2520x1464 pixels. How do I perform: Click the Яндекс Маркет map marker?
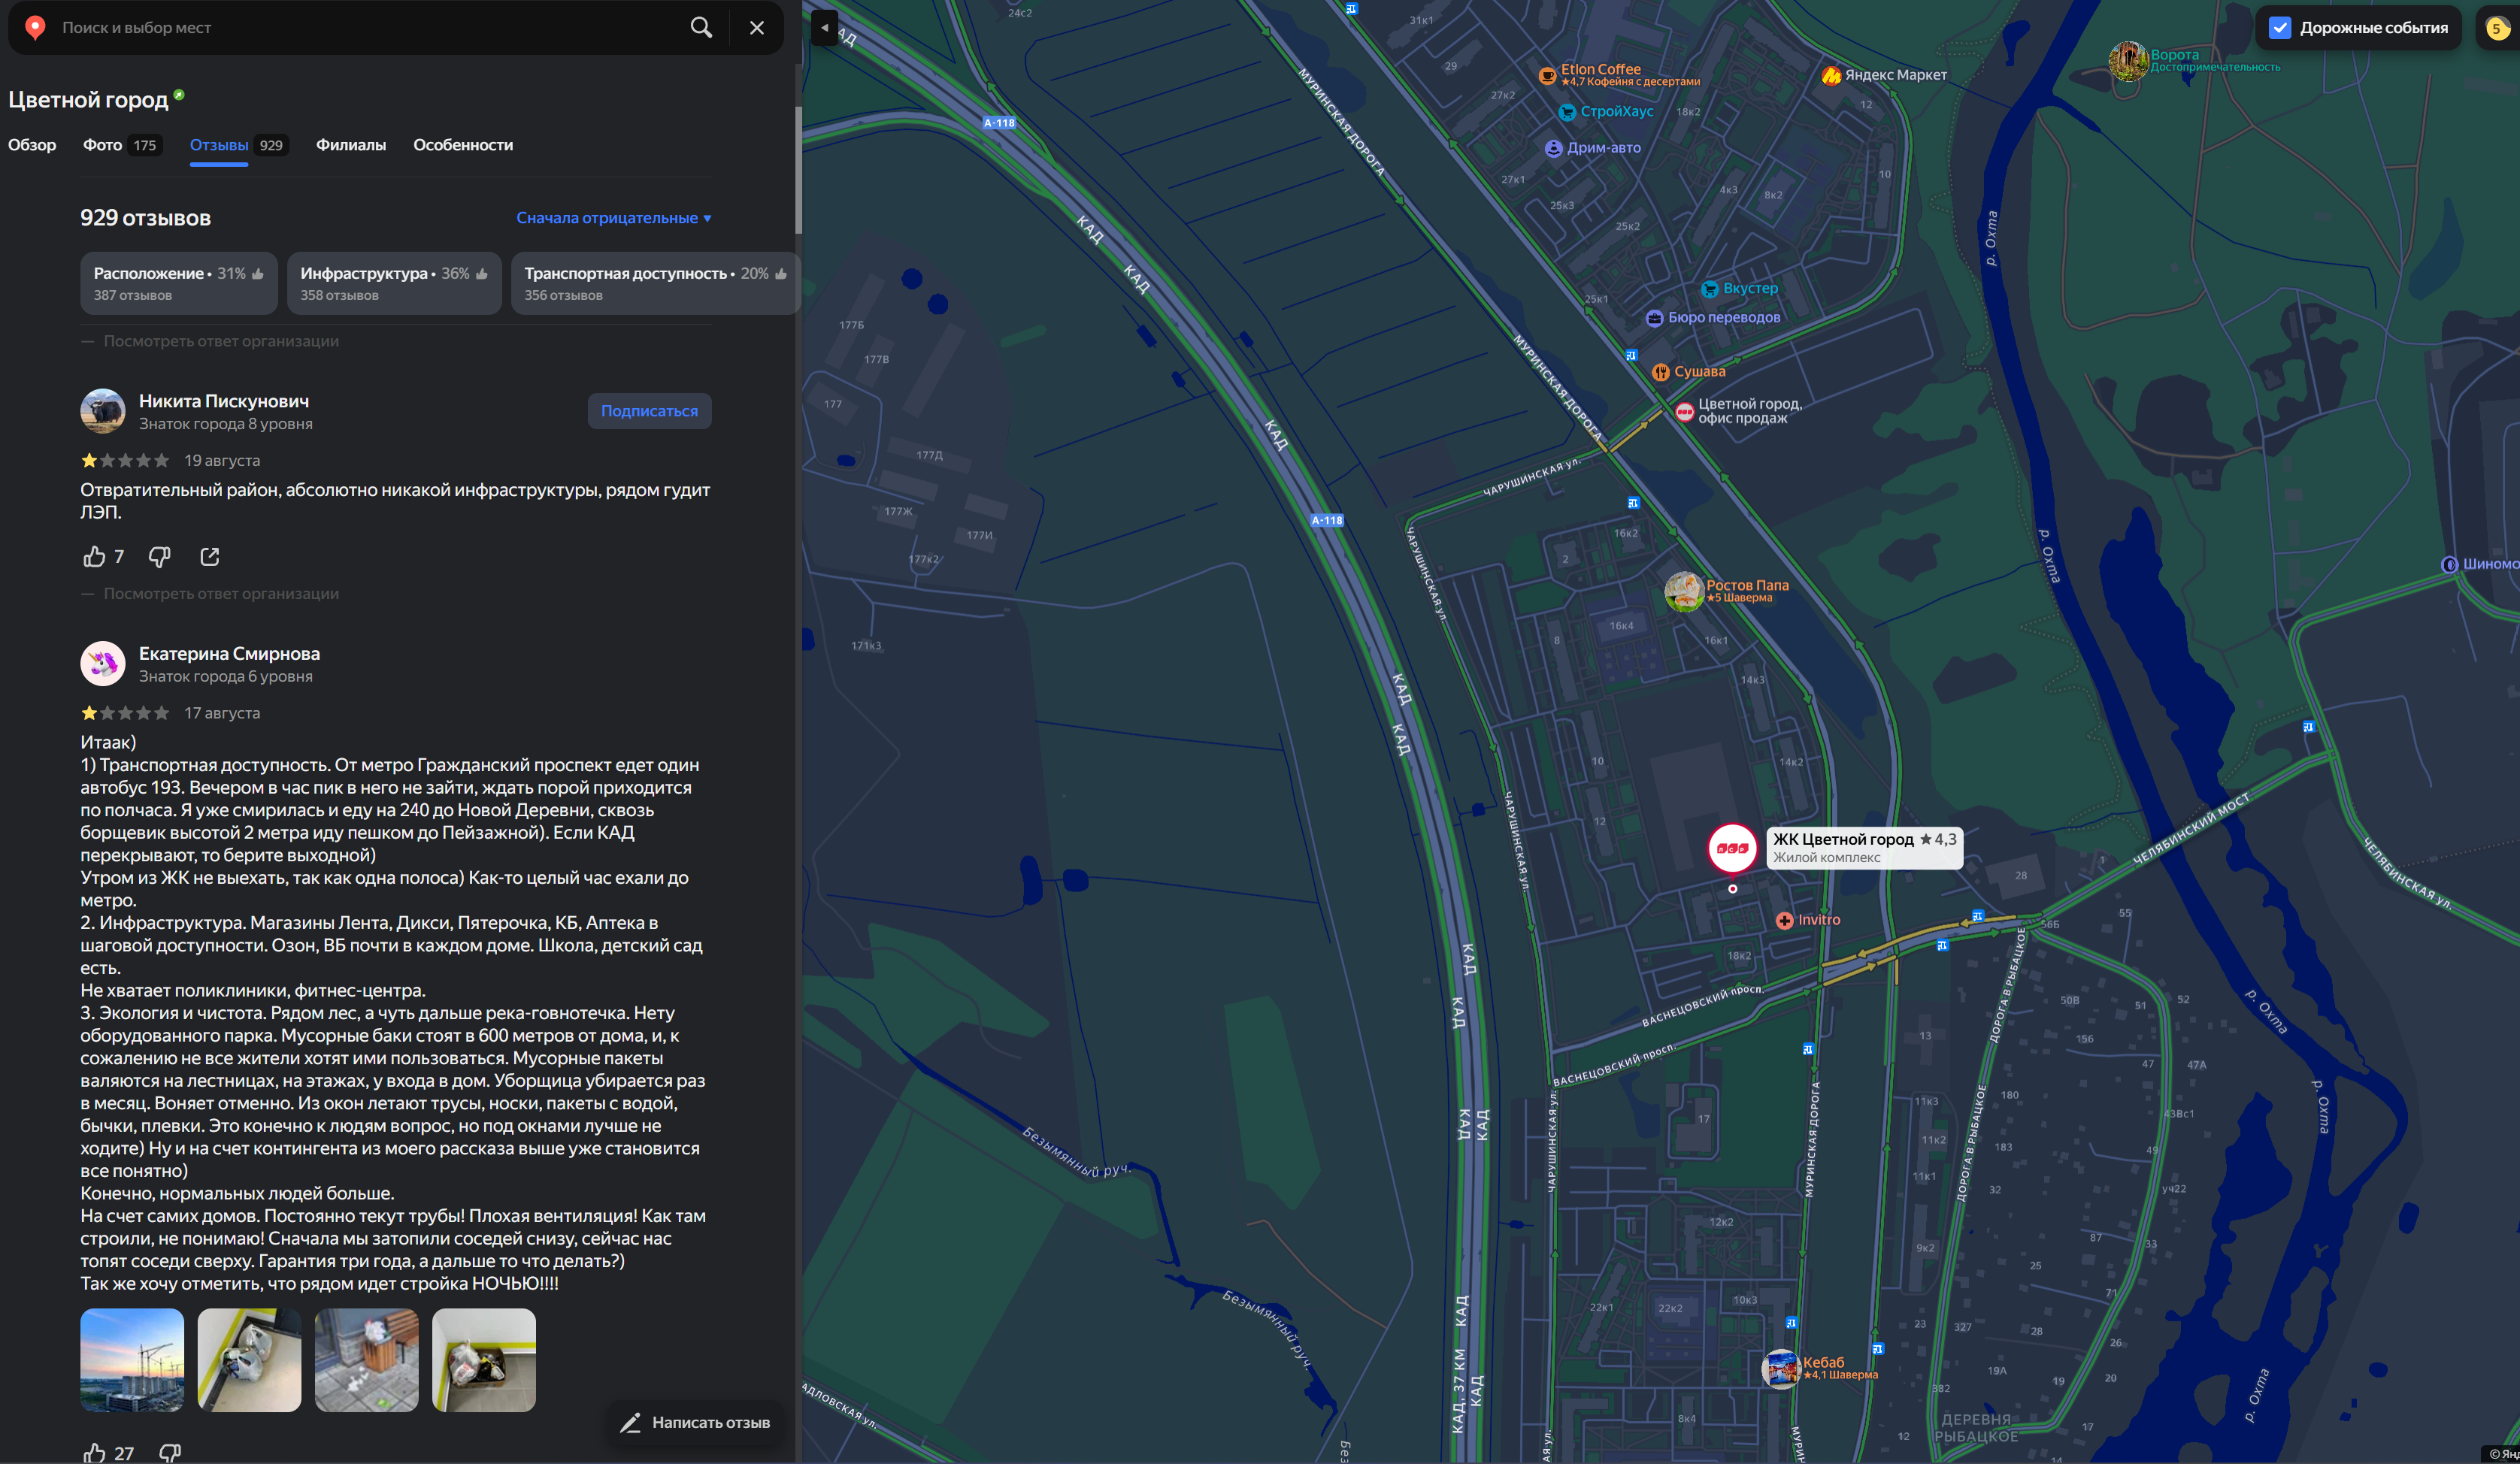1831,75
